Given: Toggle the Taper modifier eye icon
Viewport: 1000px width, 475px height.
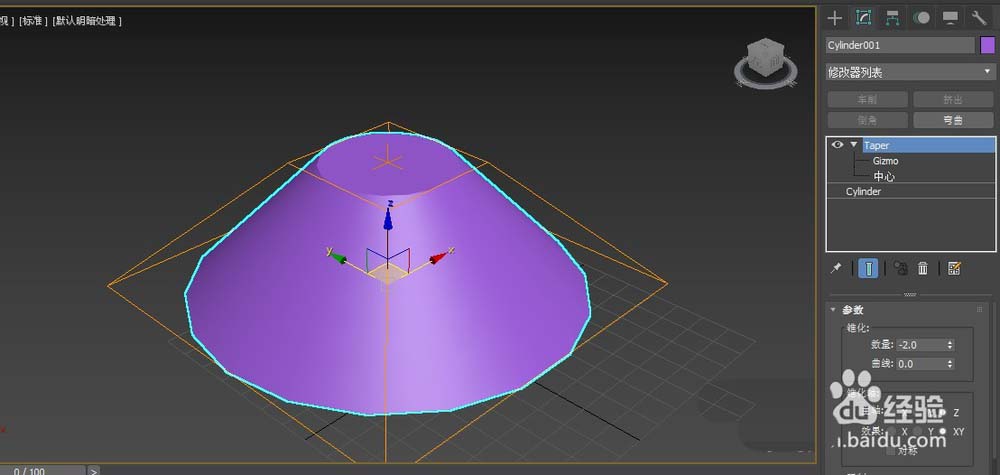Looking at the screenshot, I should point(837,145).
